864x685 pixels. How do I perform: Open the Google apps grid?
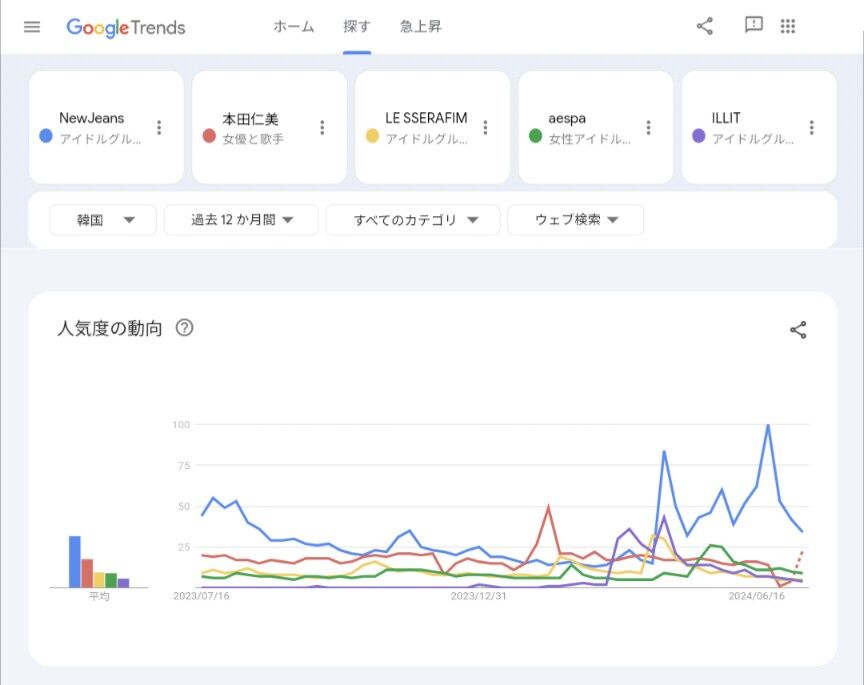[x=787, y=26]
